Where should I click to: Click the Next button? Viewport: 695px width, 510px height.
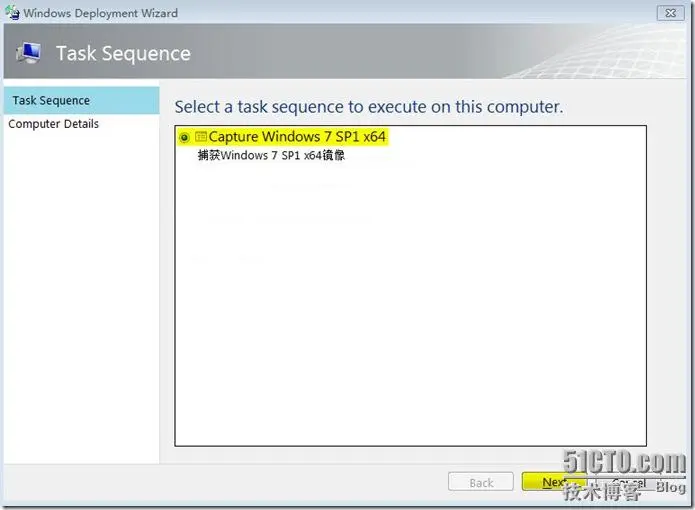pyautogui.click(x=554, y=482)
